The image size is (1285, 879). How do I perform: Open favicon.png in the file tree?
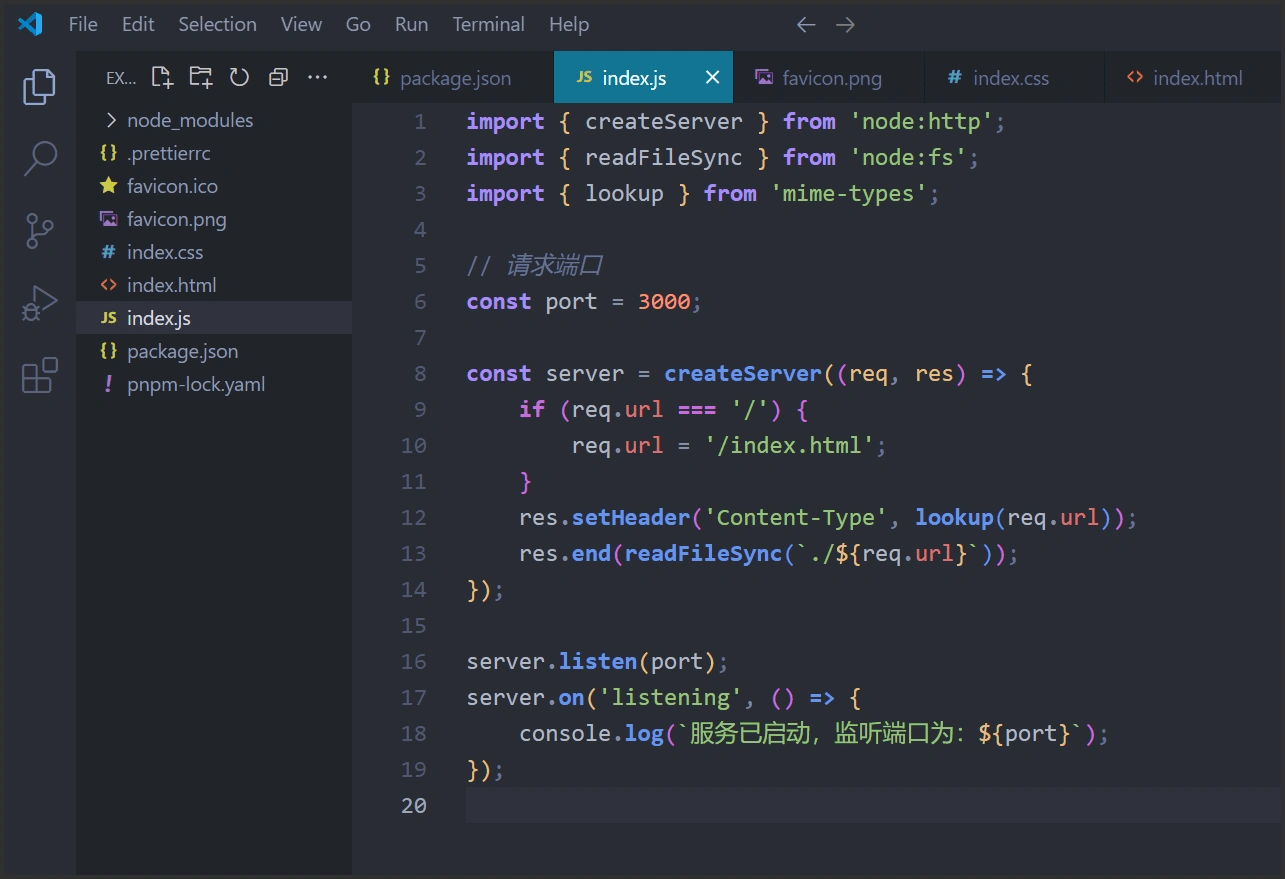point(214,219)
